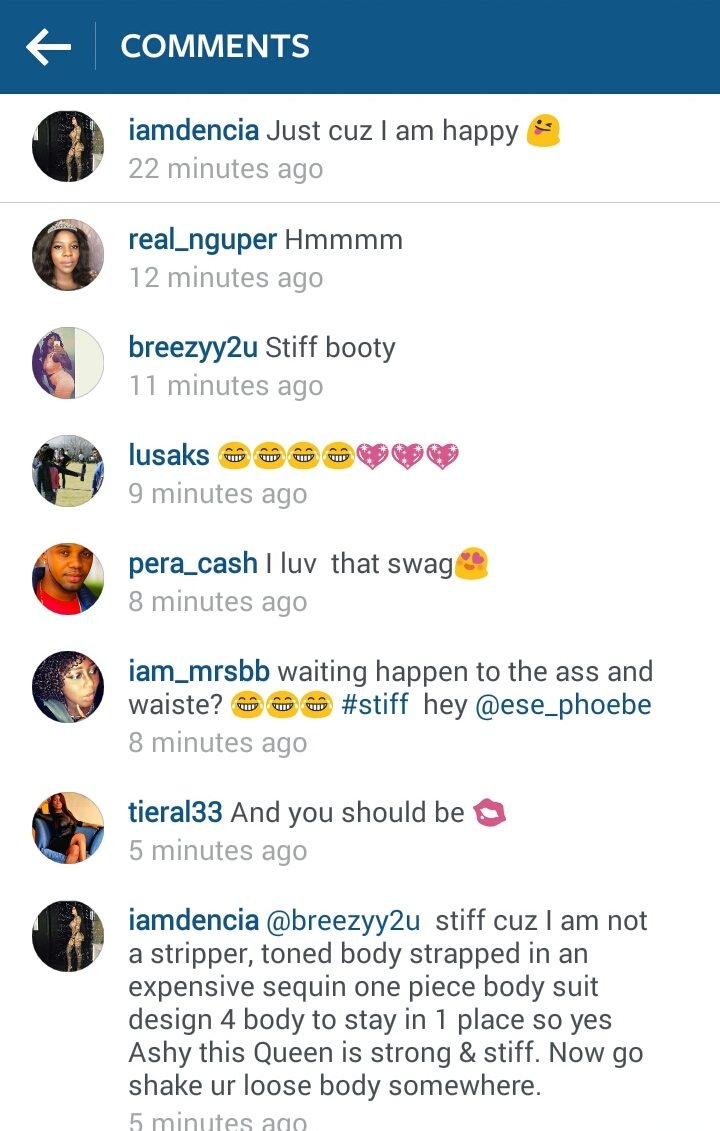Open the iam_mrsbb username link

[x=199, y=672]
